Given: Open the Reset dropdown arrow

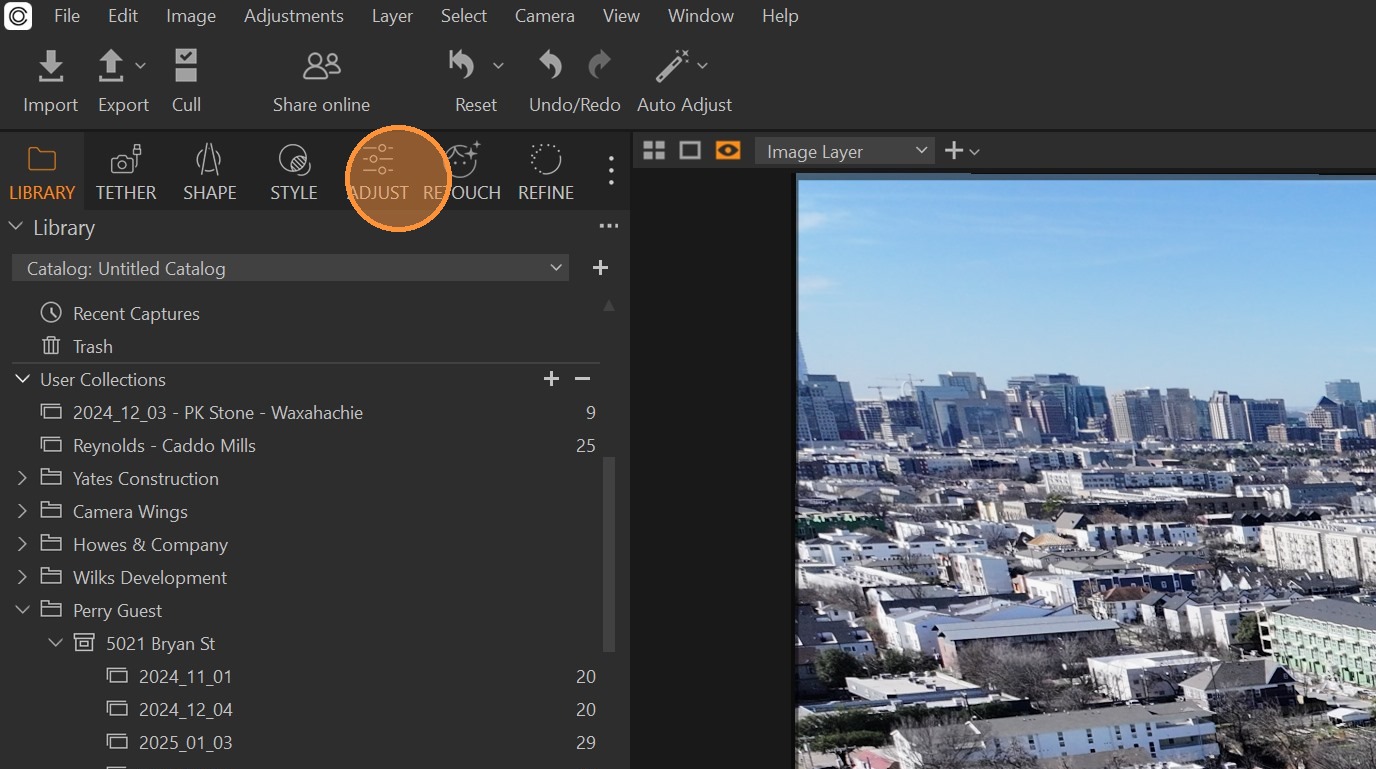Looking at the screenshot, I should (498, 66).
